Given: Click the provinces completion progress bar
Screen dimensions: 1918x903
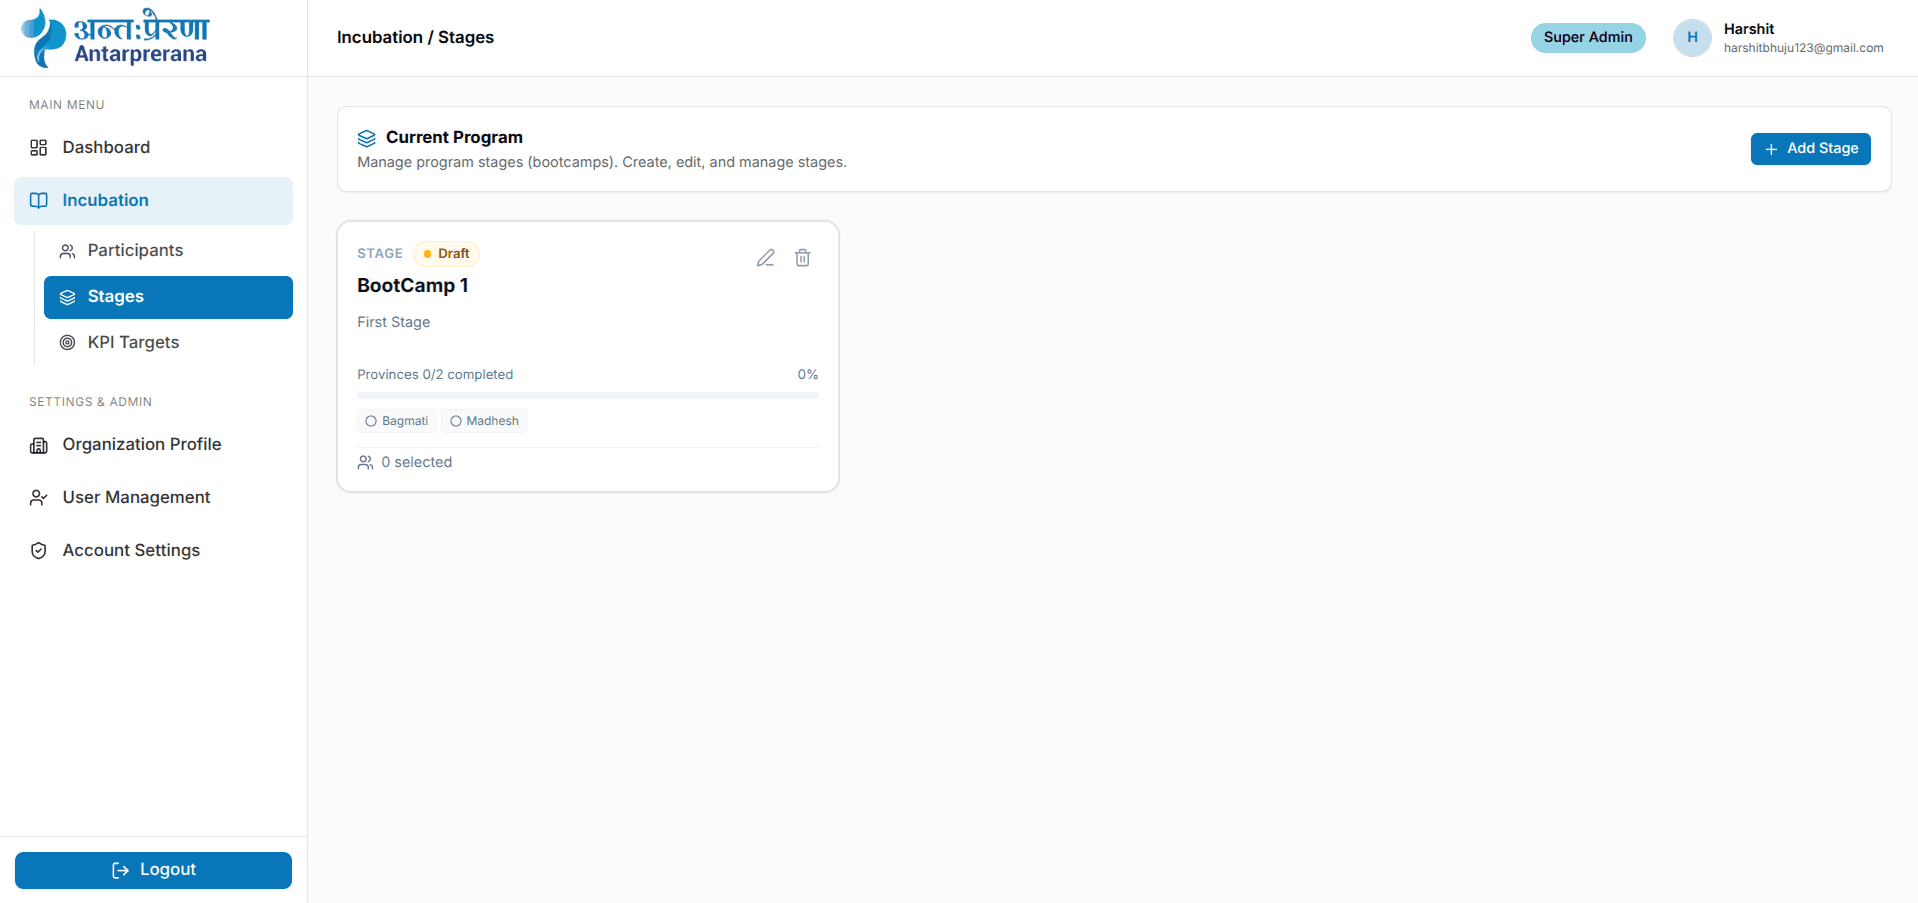Looking at the screenshot, I should click(588, 396).
